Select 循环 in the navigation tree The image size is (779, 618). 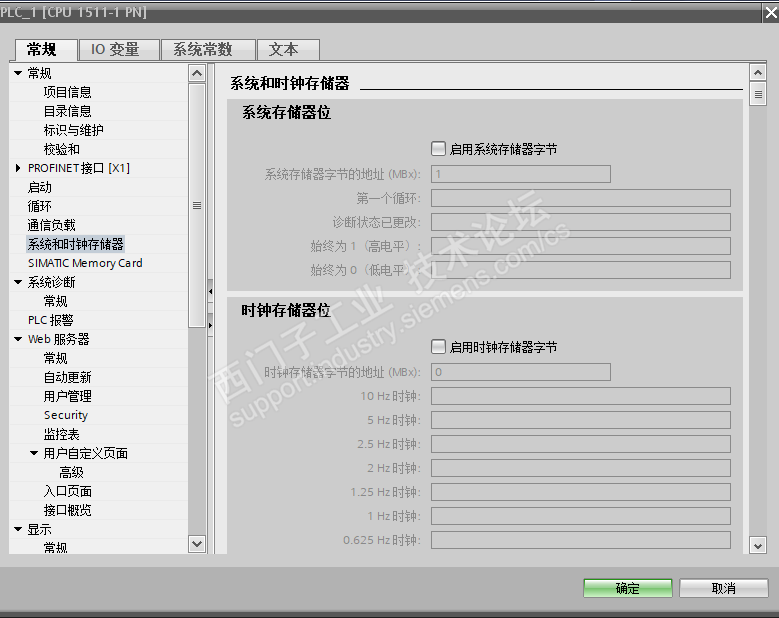40,206
